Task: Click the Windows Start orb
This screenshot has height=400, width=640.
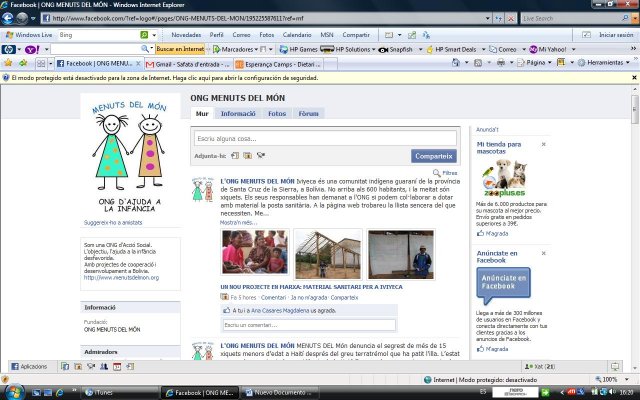Action: tap(10, 392)
